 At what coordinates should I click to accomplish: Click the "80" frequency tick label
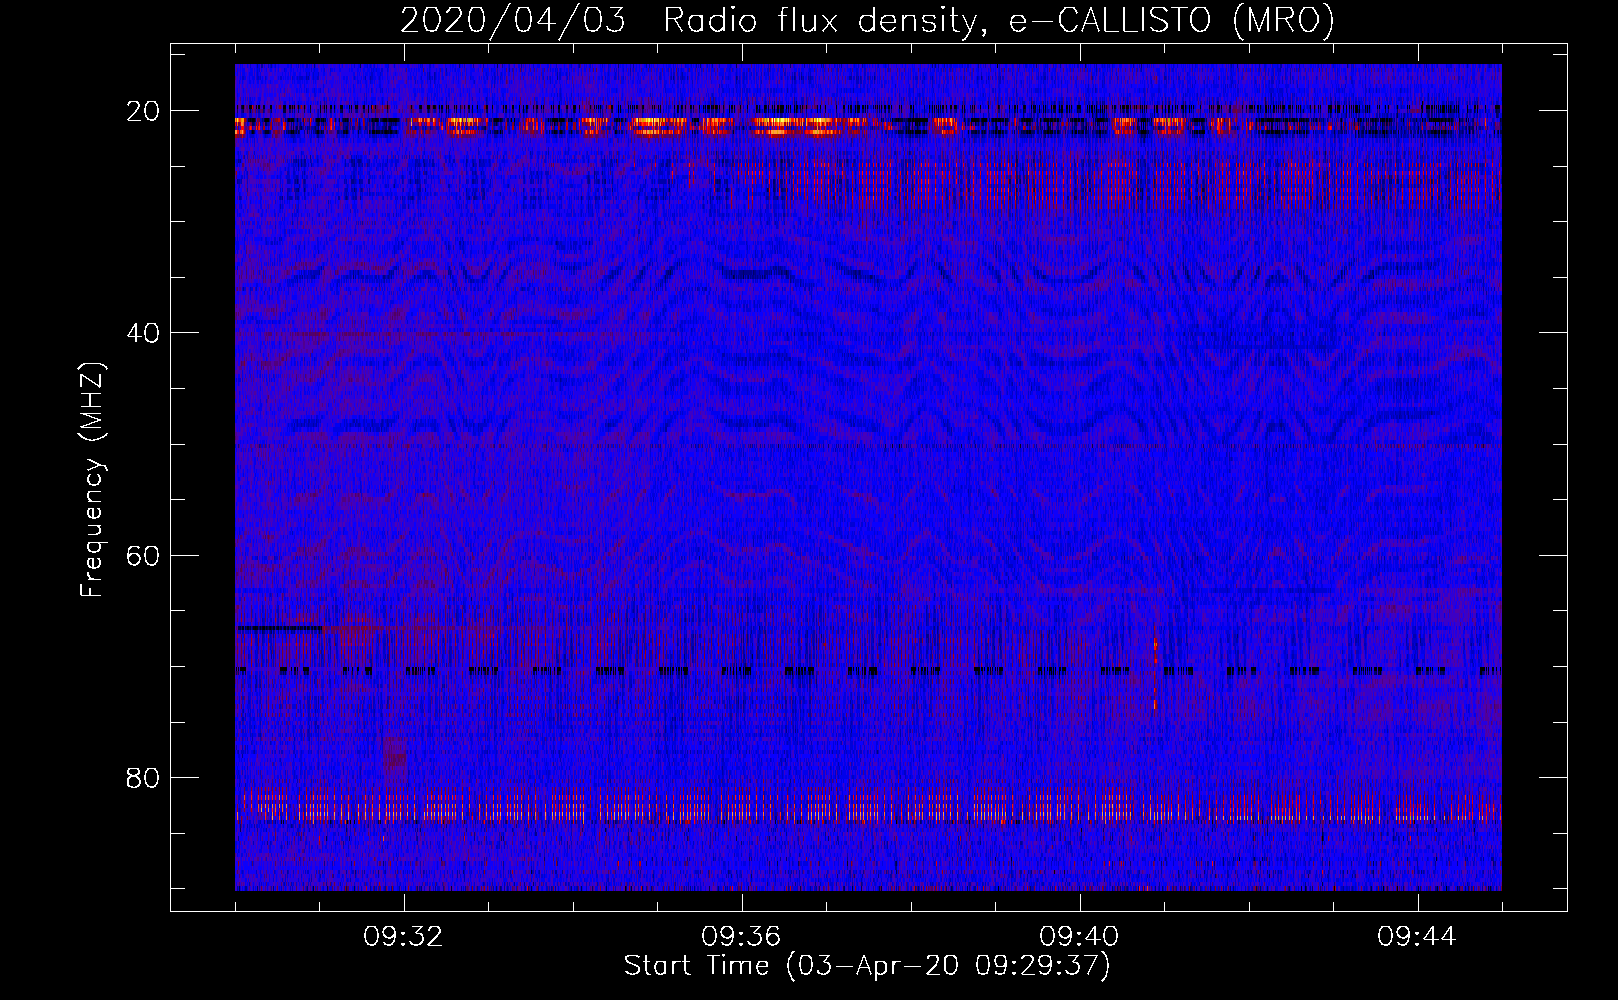(144, 778)
